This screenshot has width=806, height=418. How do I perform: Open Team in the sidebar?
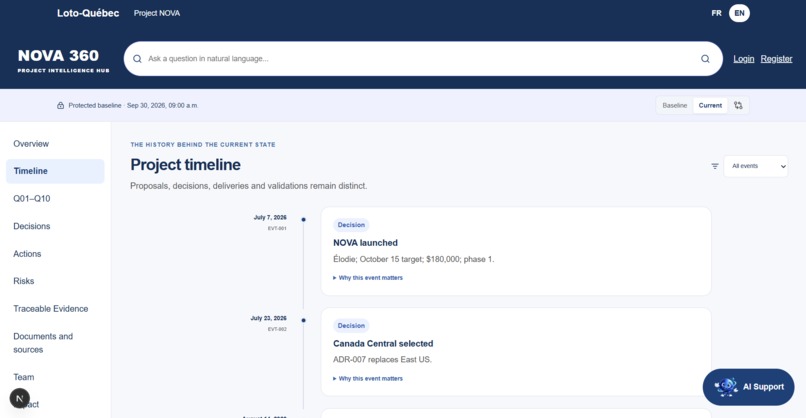click(55, 377)
